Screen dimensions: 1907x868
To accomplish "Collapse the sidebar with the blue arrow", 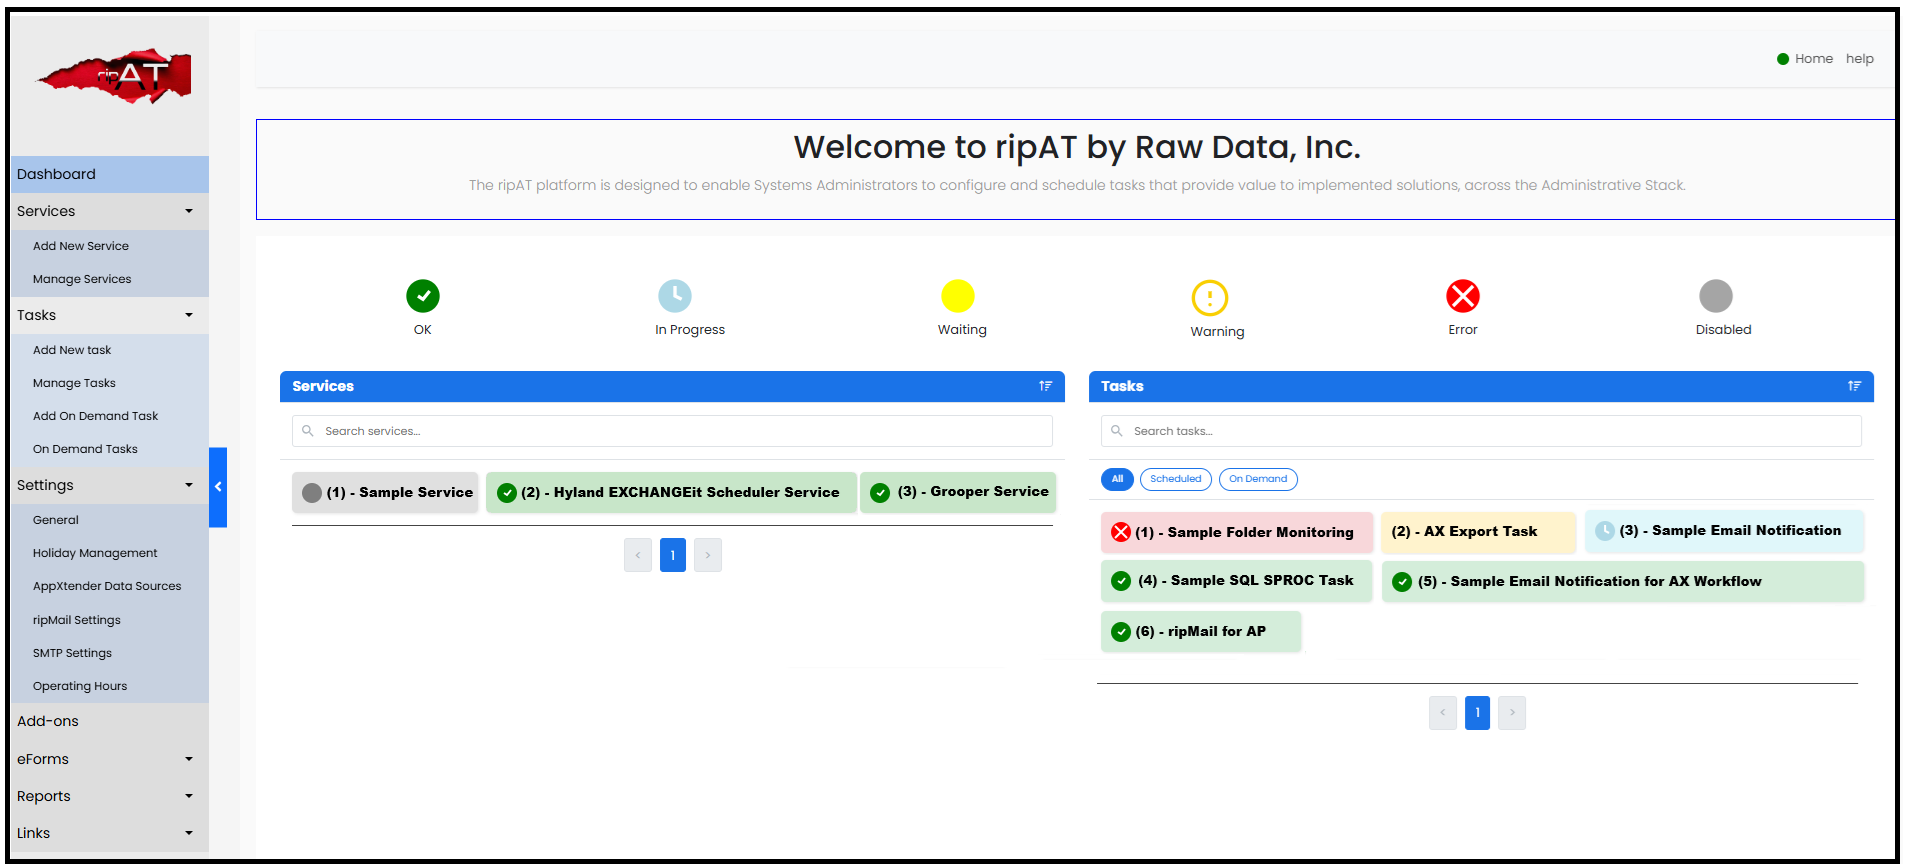I will pos(218,487).
